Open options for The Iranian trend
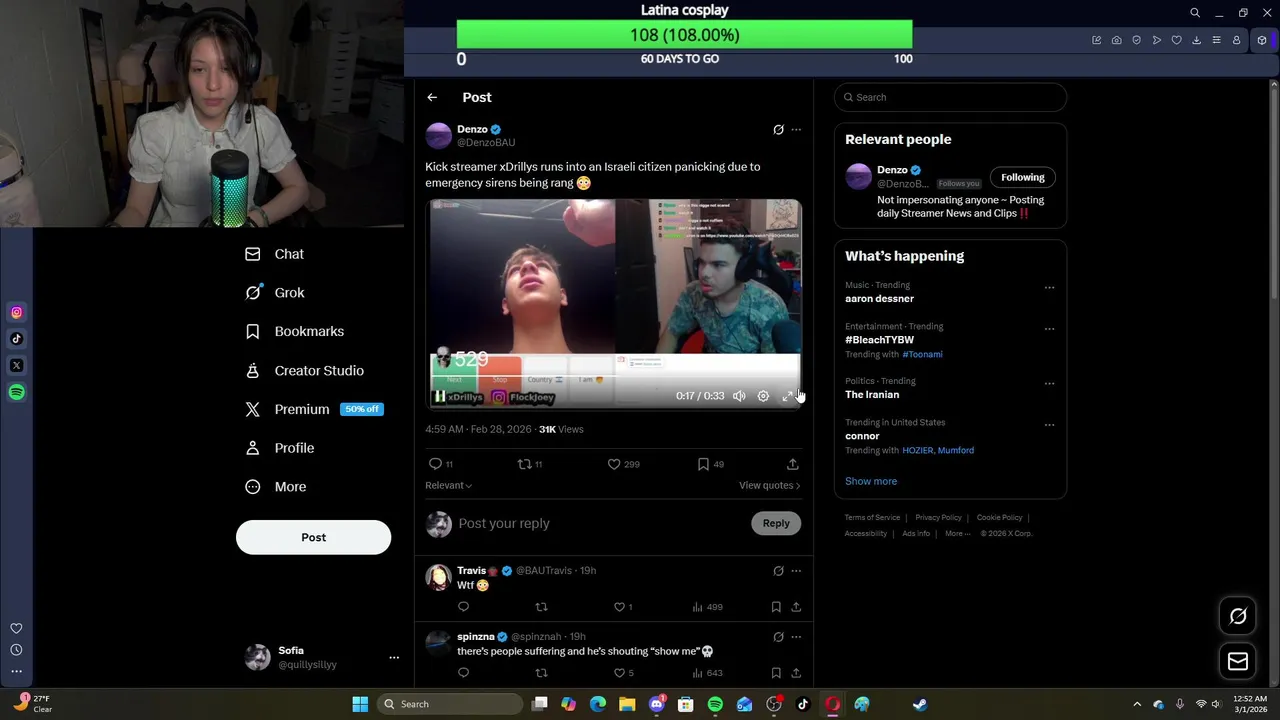Image resolution: width=1280 pixels, height=720 pixels. 1049,383
